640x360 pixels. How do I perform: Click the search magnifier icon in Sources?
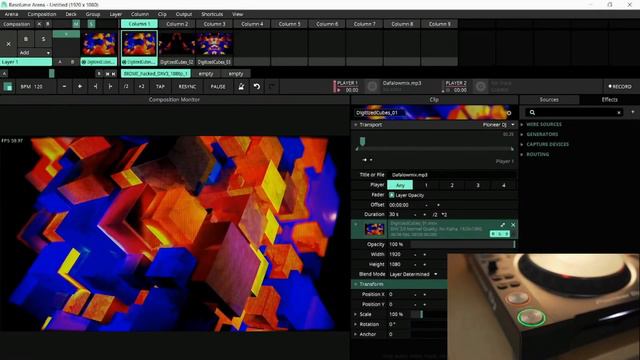point(532,112)
